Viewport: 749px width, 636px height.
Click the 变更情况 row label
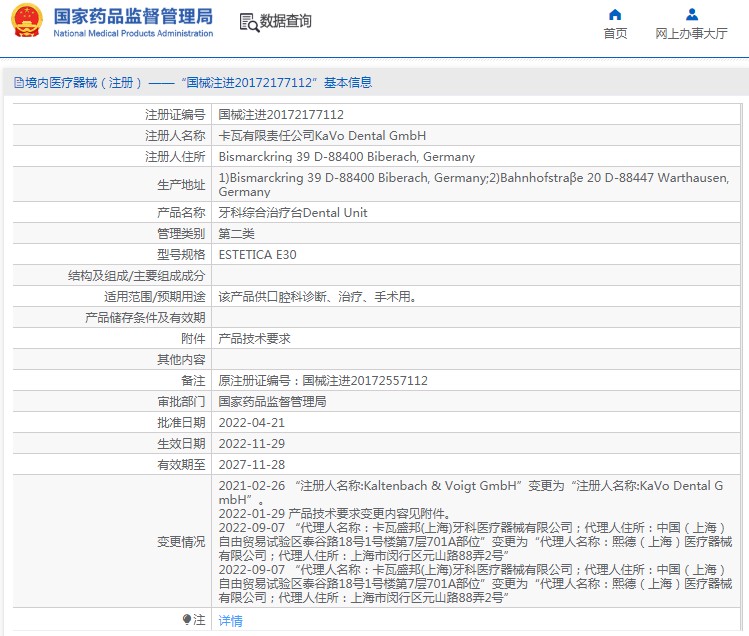tap(181, 542)
